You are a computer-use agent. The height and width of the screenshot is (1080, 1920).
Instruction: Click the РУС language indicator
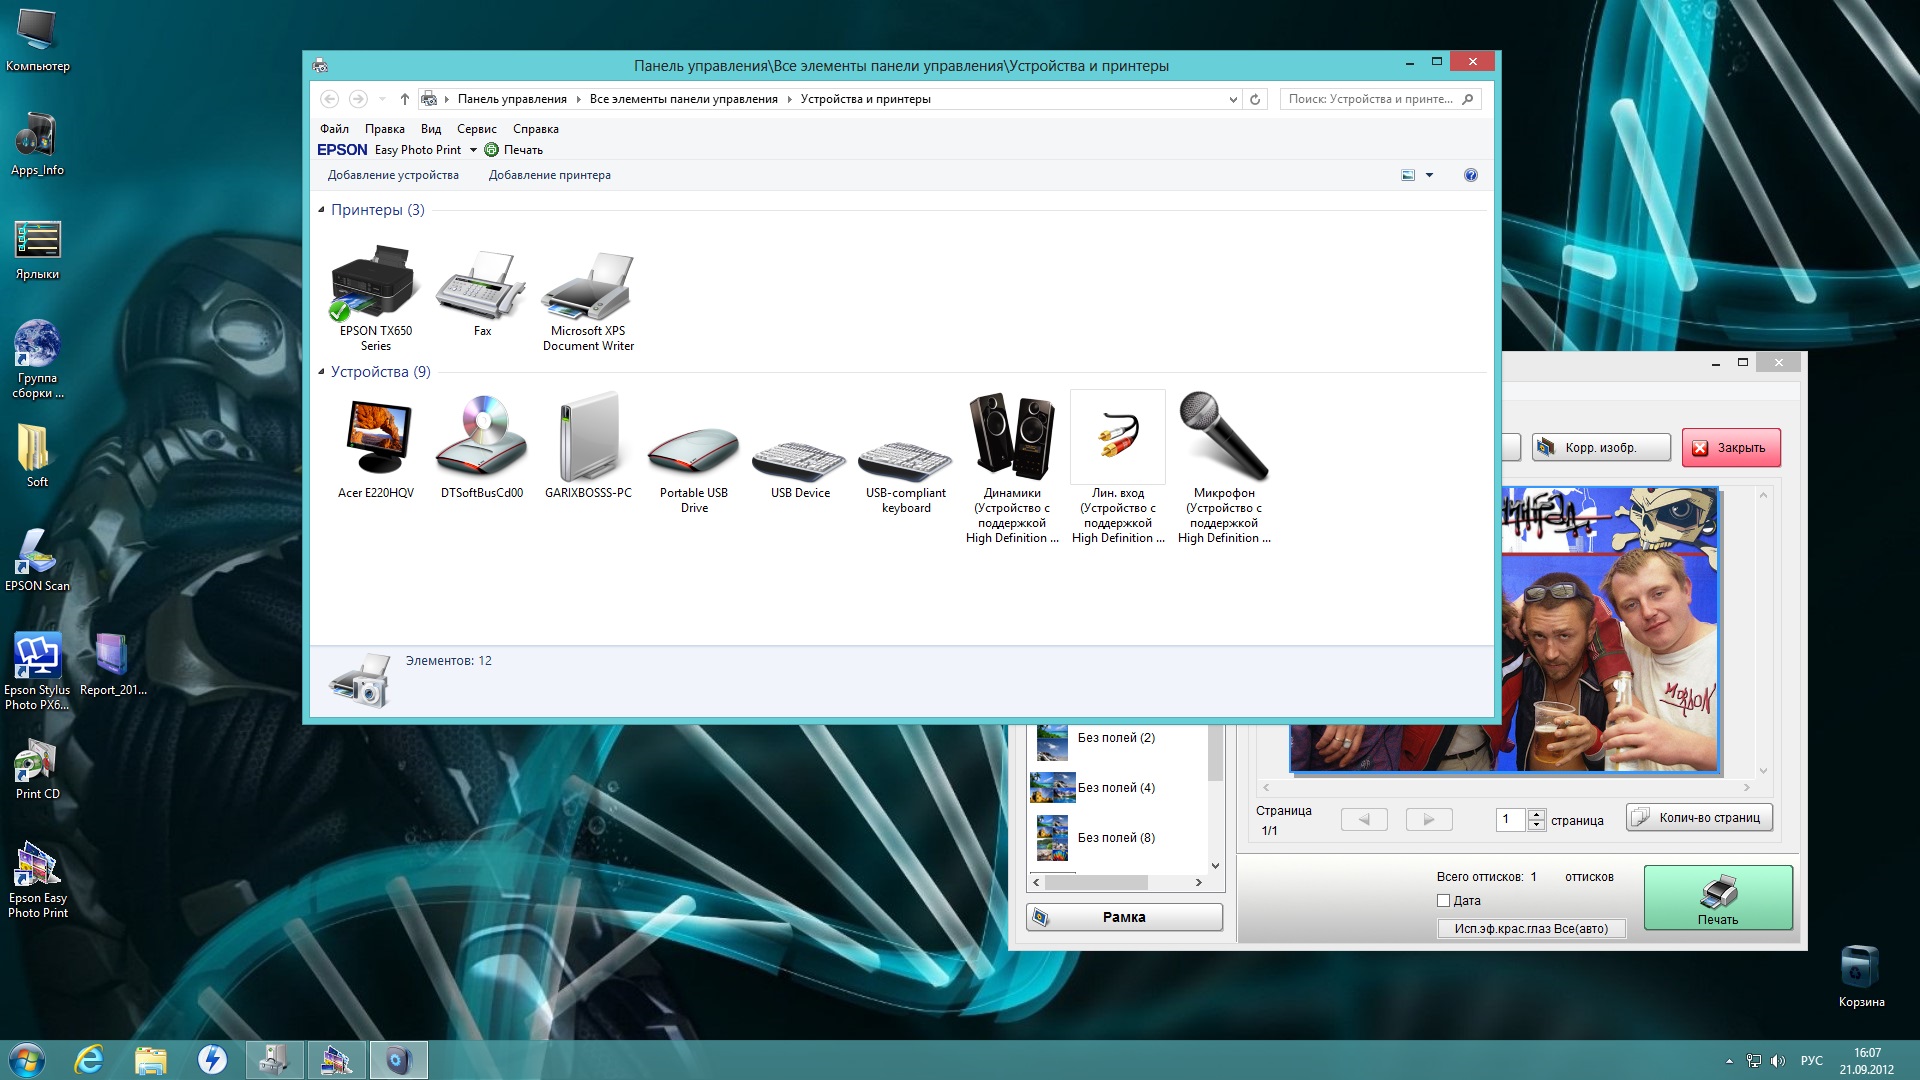pyautogui.click(x=1811, y=1061)
